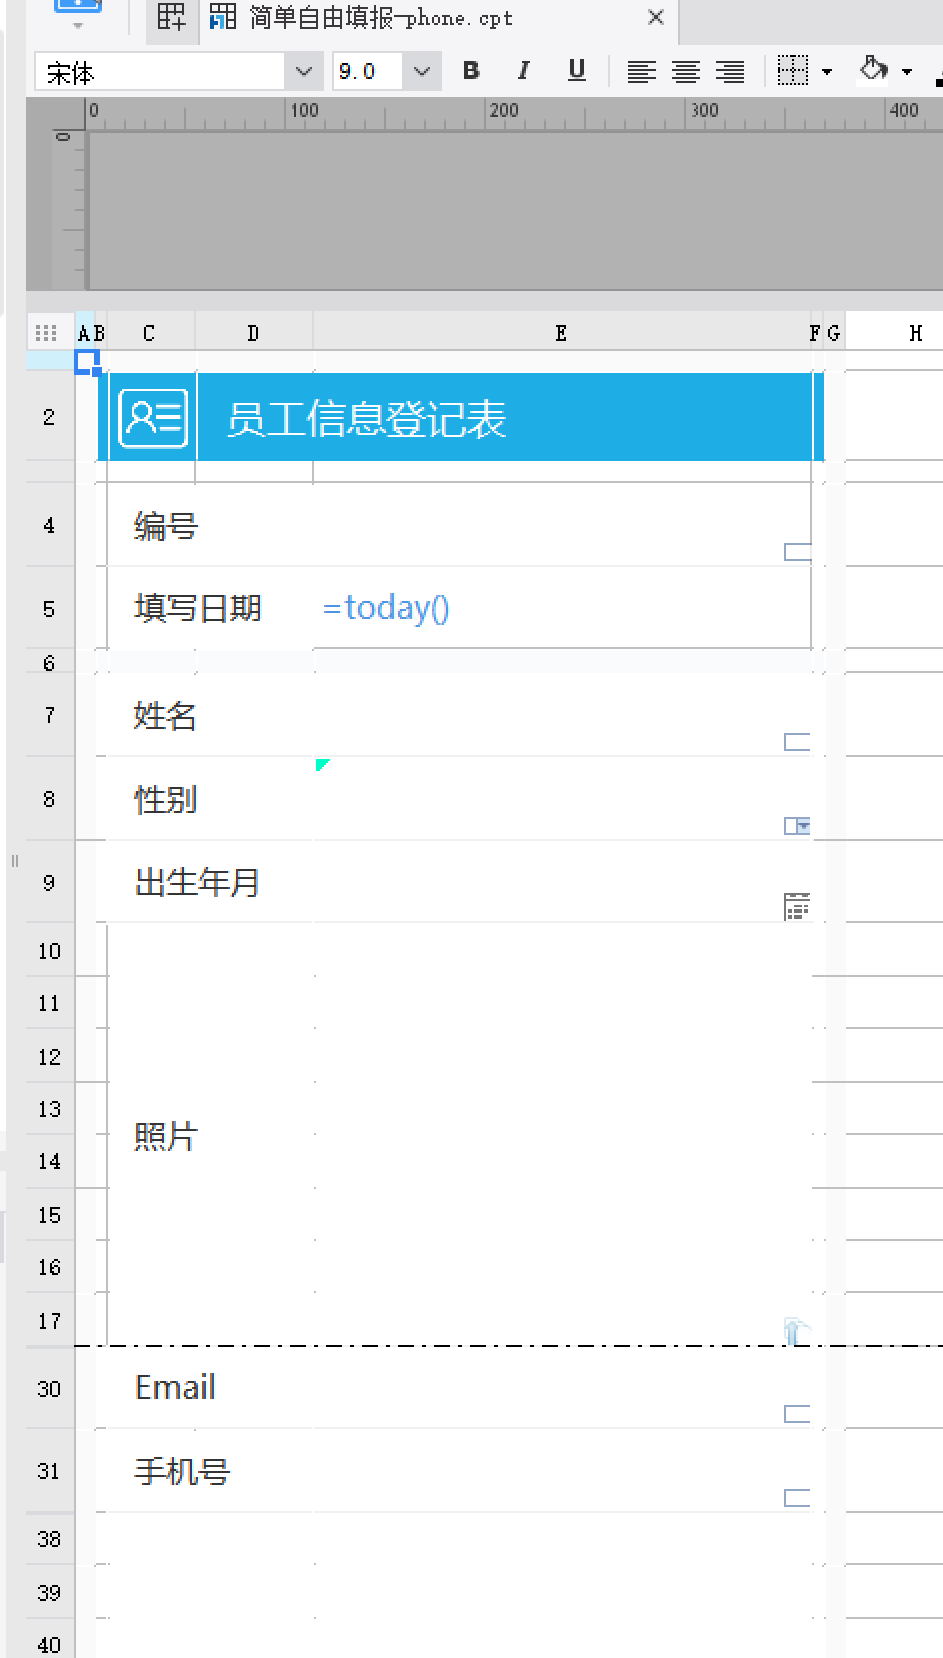Toggle bold formatting button
943x1658 pixels.
click(471, 71)
